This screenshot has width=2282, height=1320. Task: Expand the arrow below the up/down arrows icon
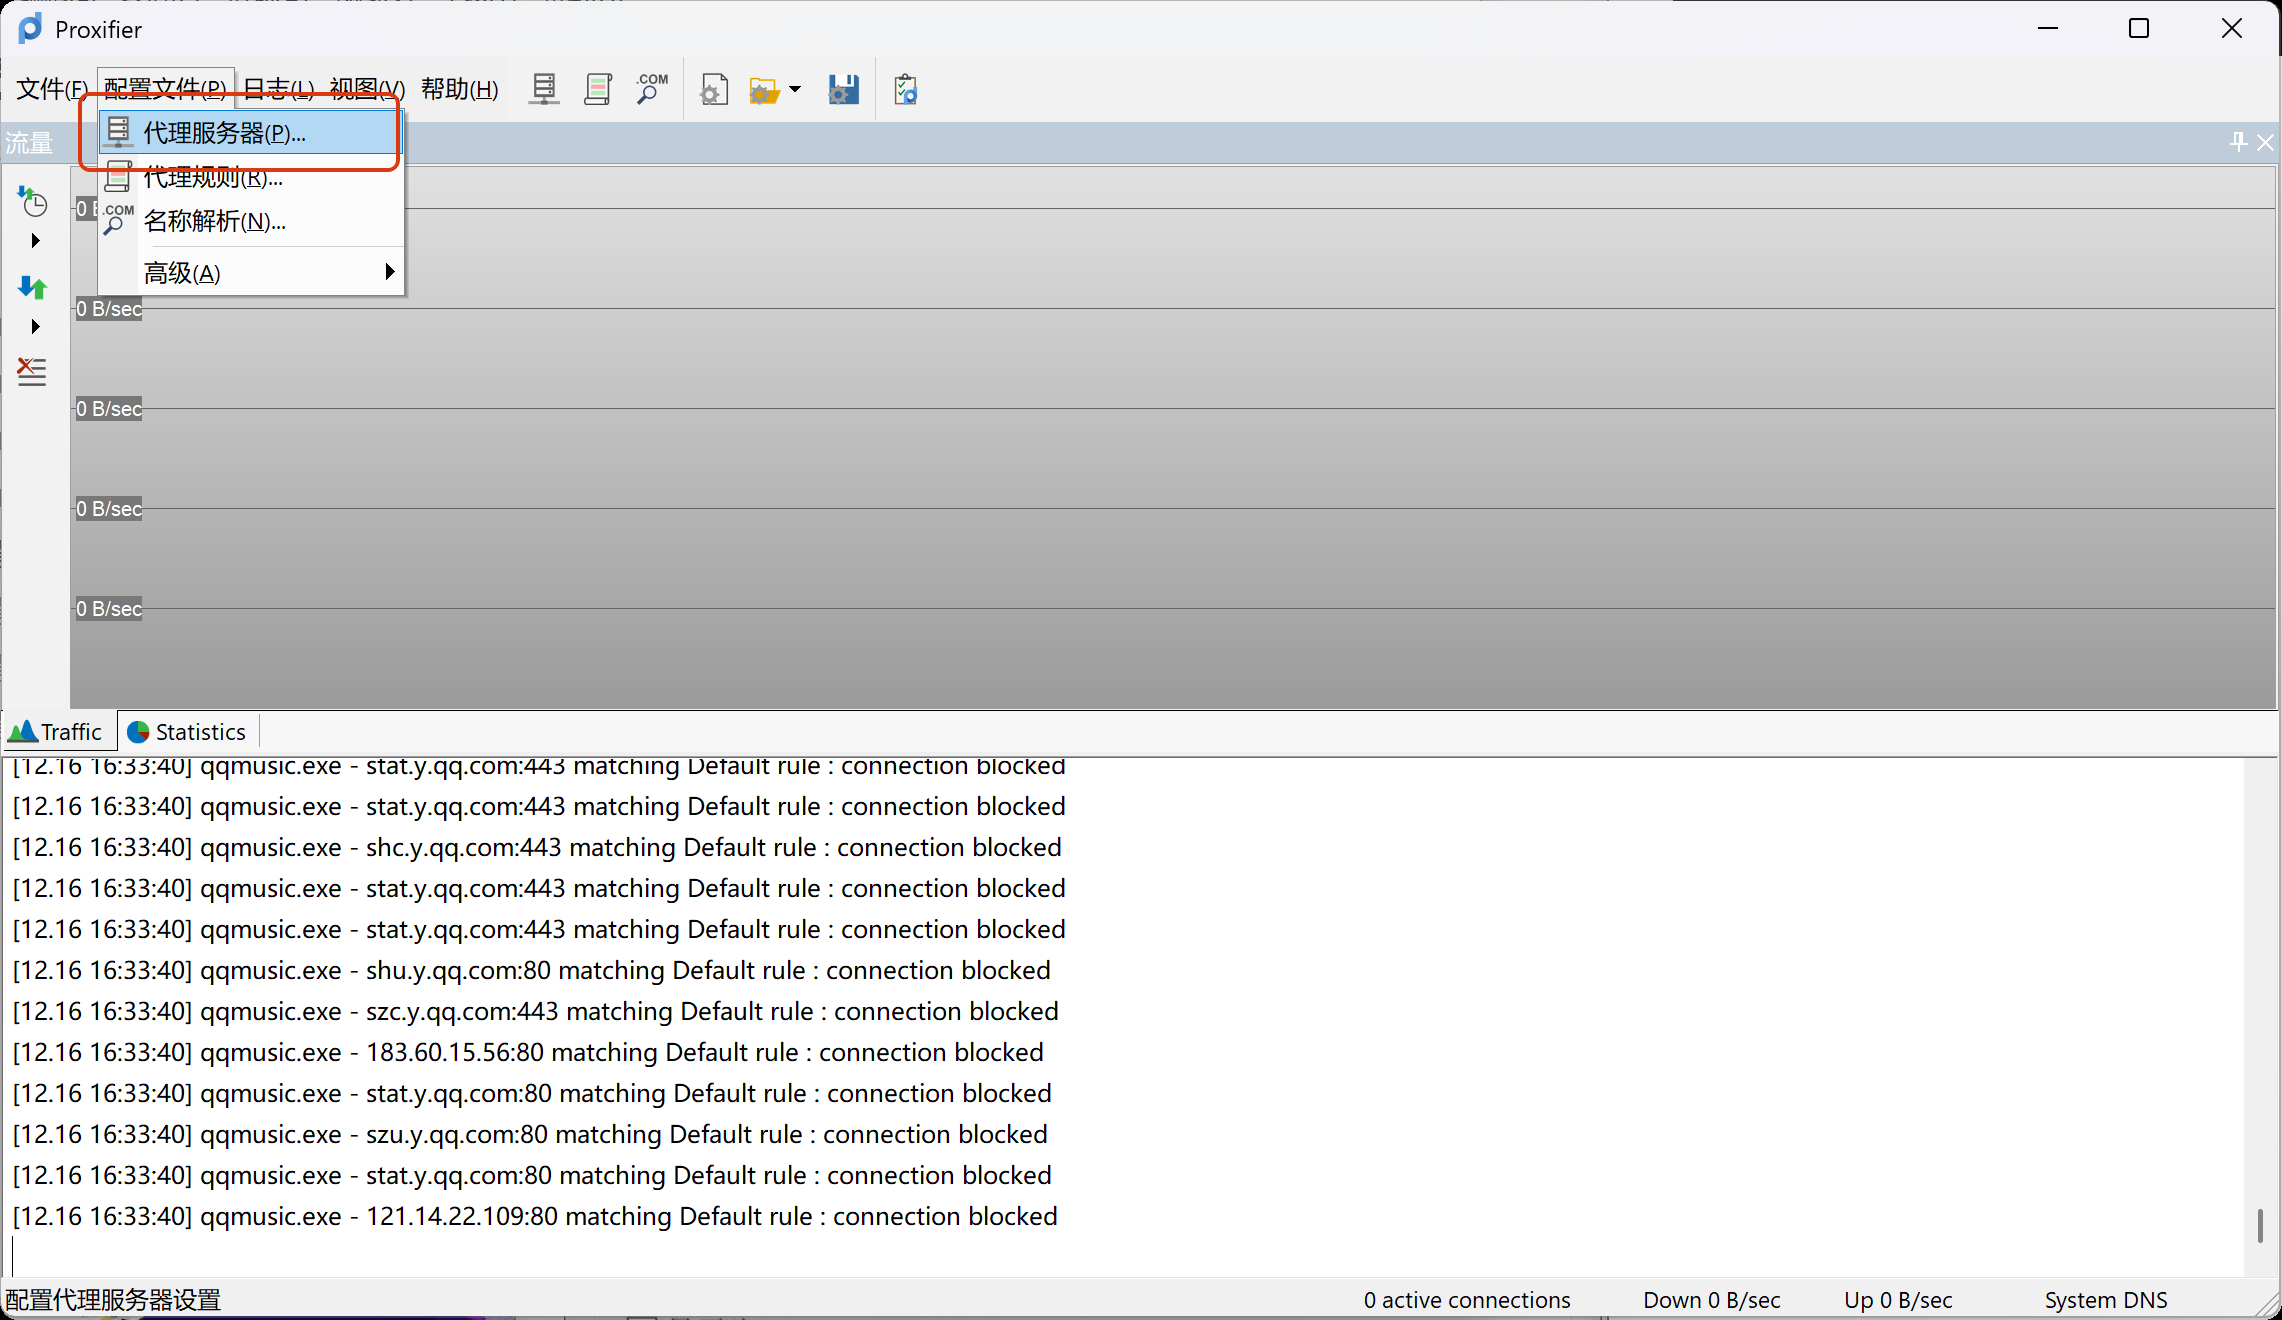coord(36,327)
